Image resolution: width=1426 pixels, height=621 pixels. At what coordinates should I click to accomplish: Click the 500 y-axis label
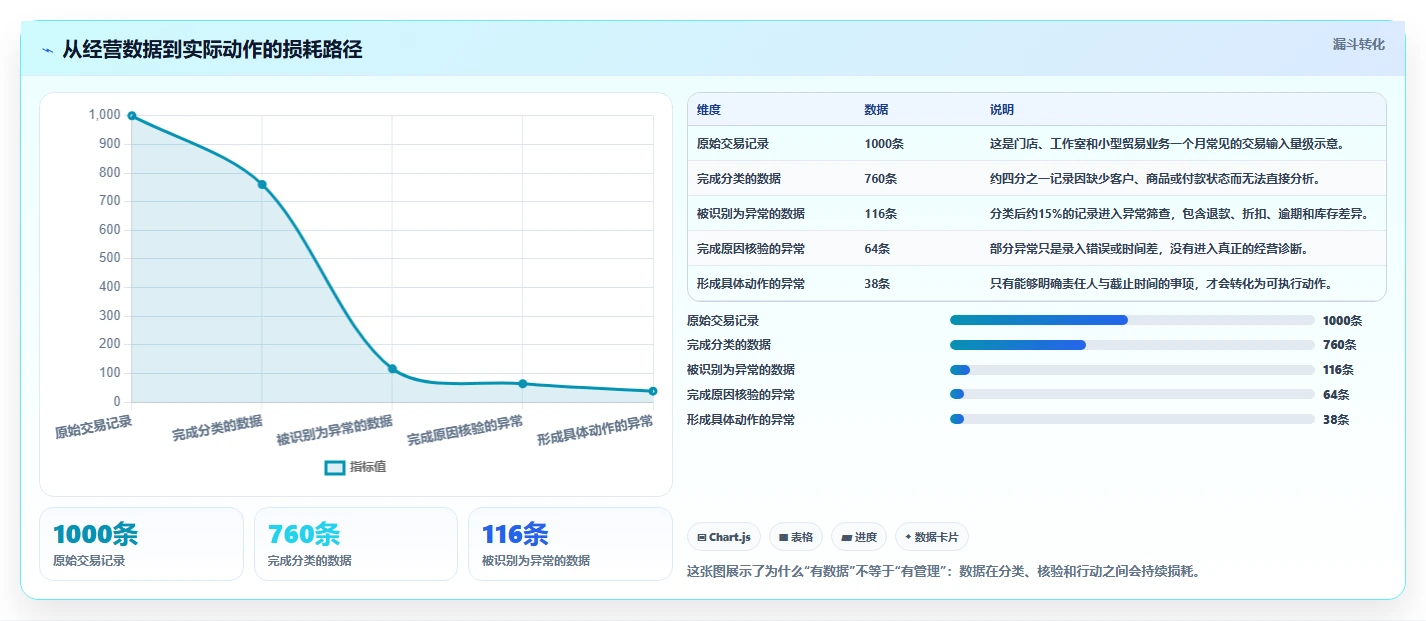(x=110, y=258)
